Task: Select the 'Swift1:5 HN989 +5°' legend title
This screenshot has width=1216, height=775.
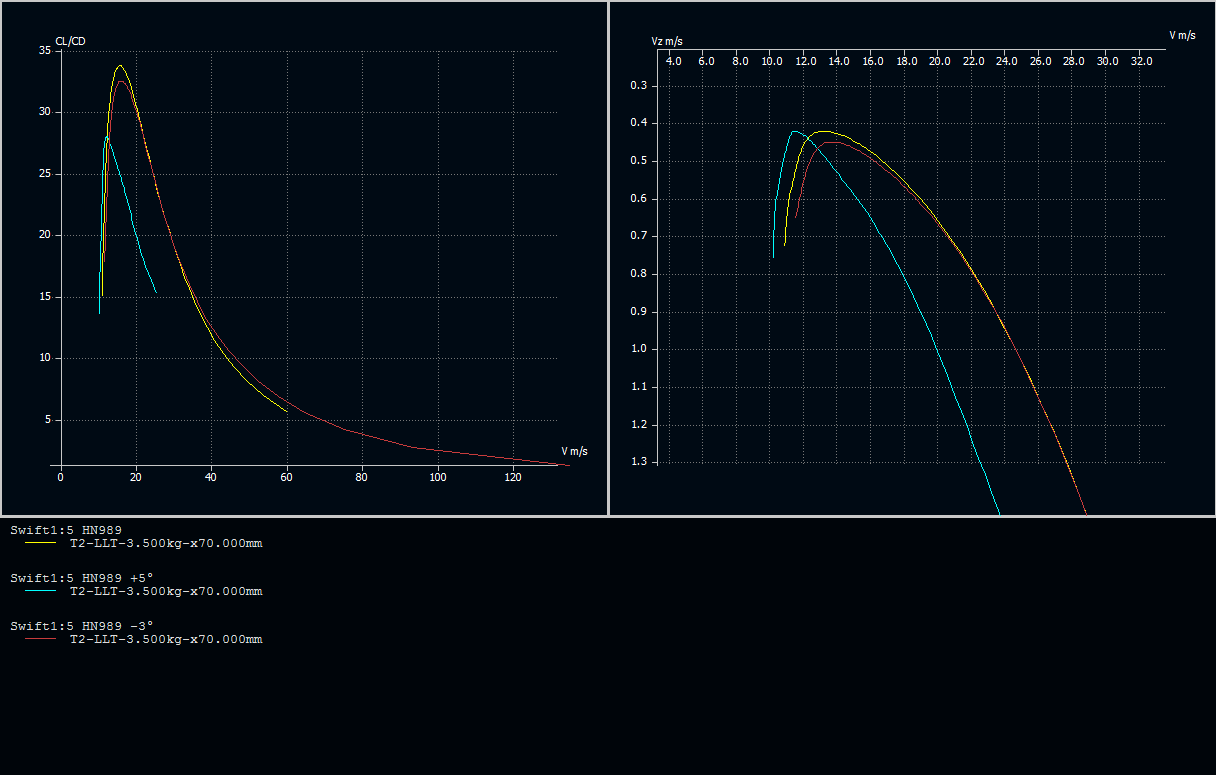Action: pos(82,578)
